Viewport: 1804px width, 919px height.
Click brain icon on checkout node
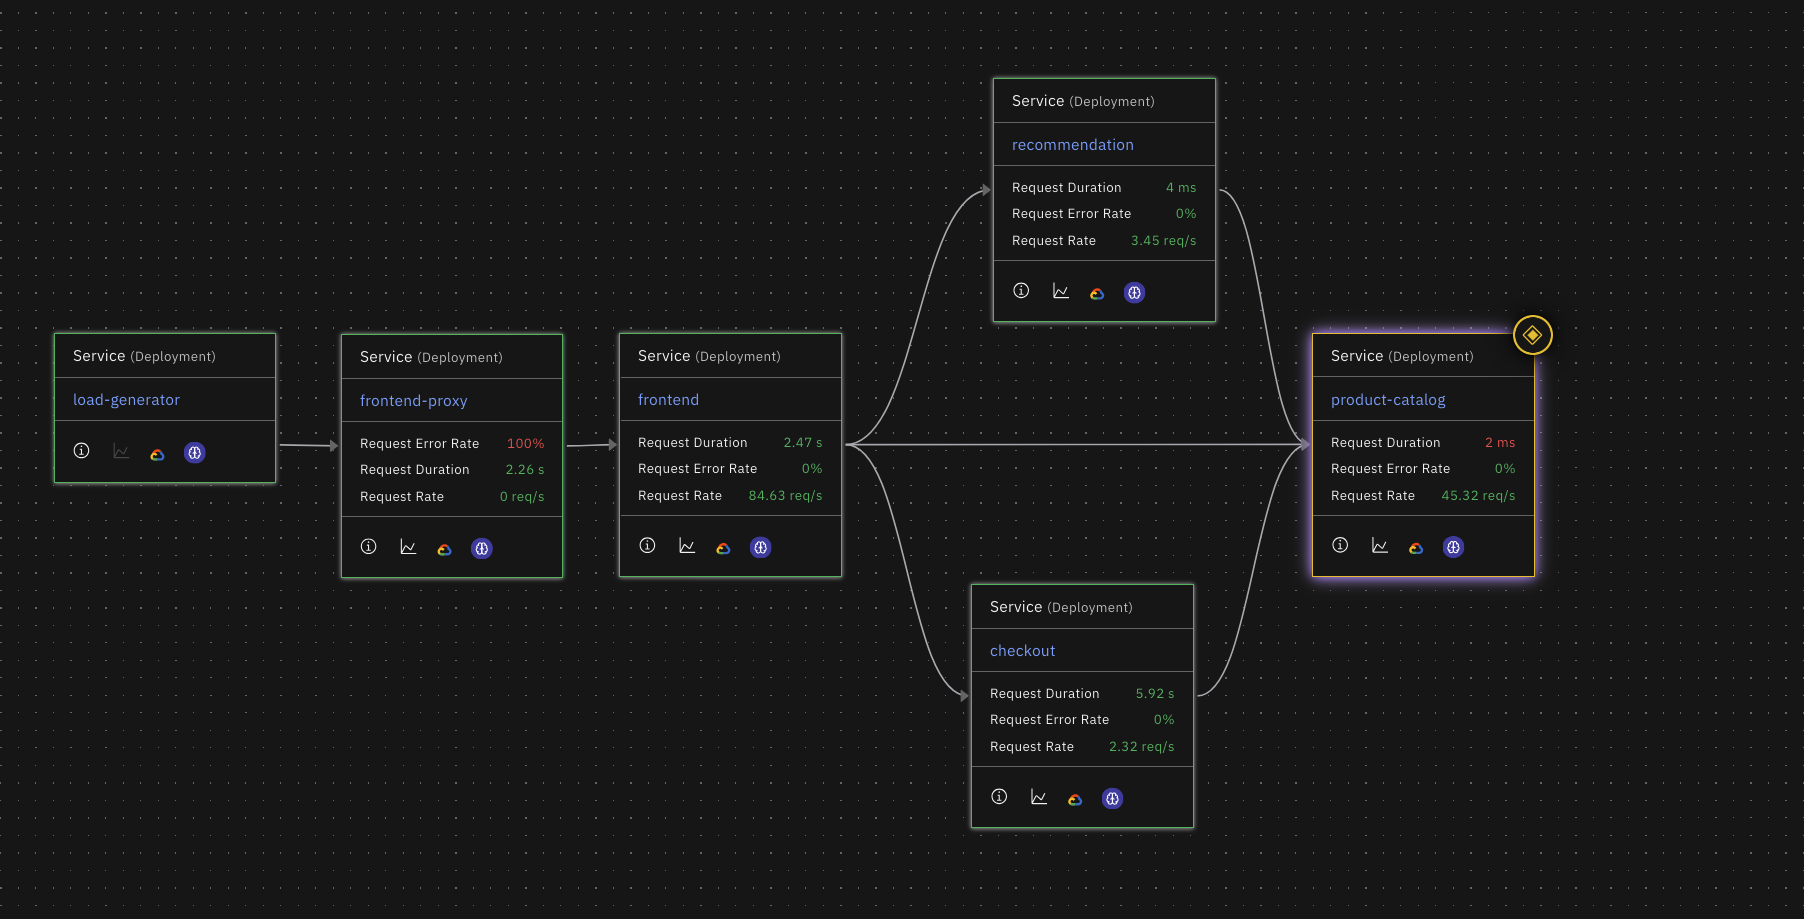click(1112, 798)
